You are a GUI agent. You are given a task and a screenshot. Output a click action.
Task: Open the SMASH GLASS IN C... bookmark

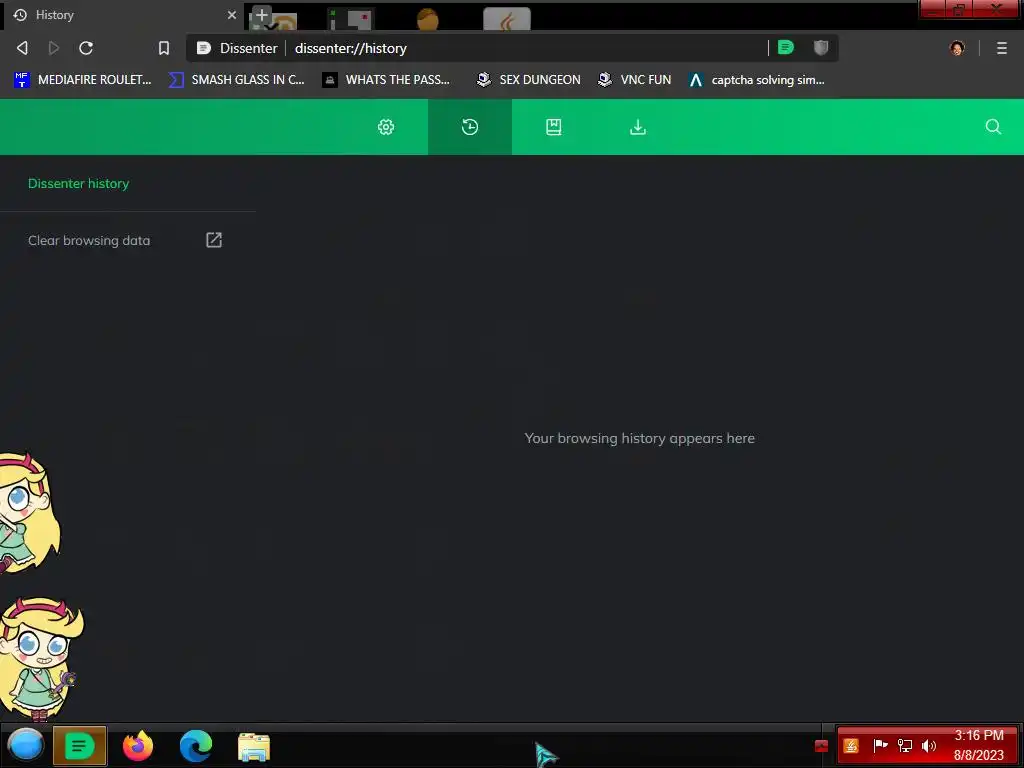236,80
